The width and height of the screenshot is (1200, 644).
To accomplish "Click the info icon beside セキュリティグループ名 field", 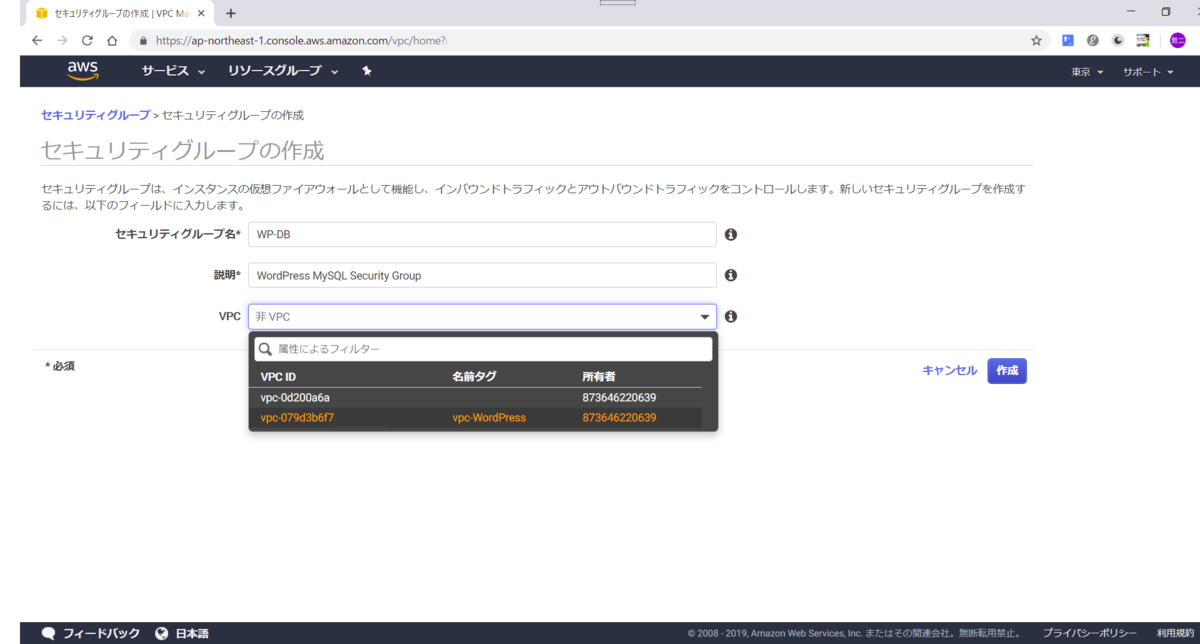I will [x=730, y=233].
